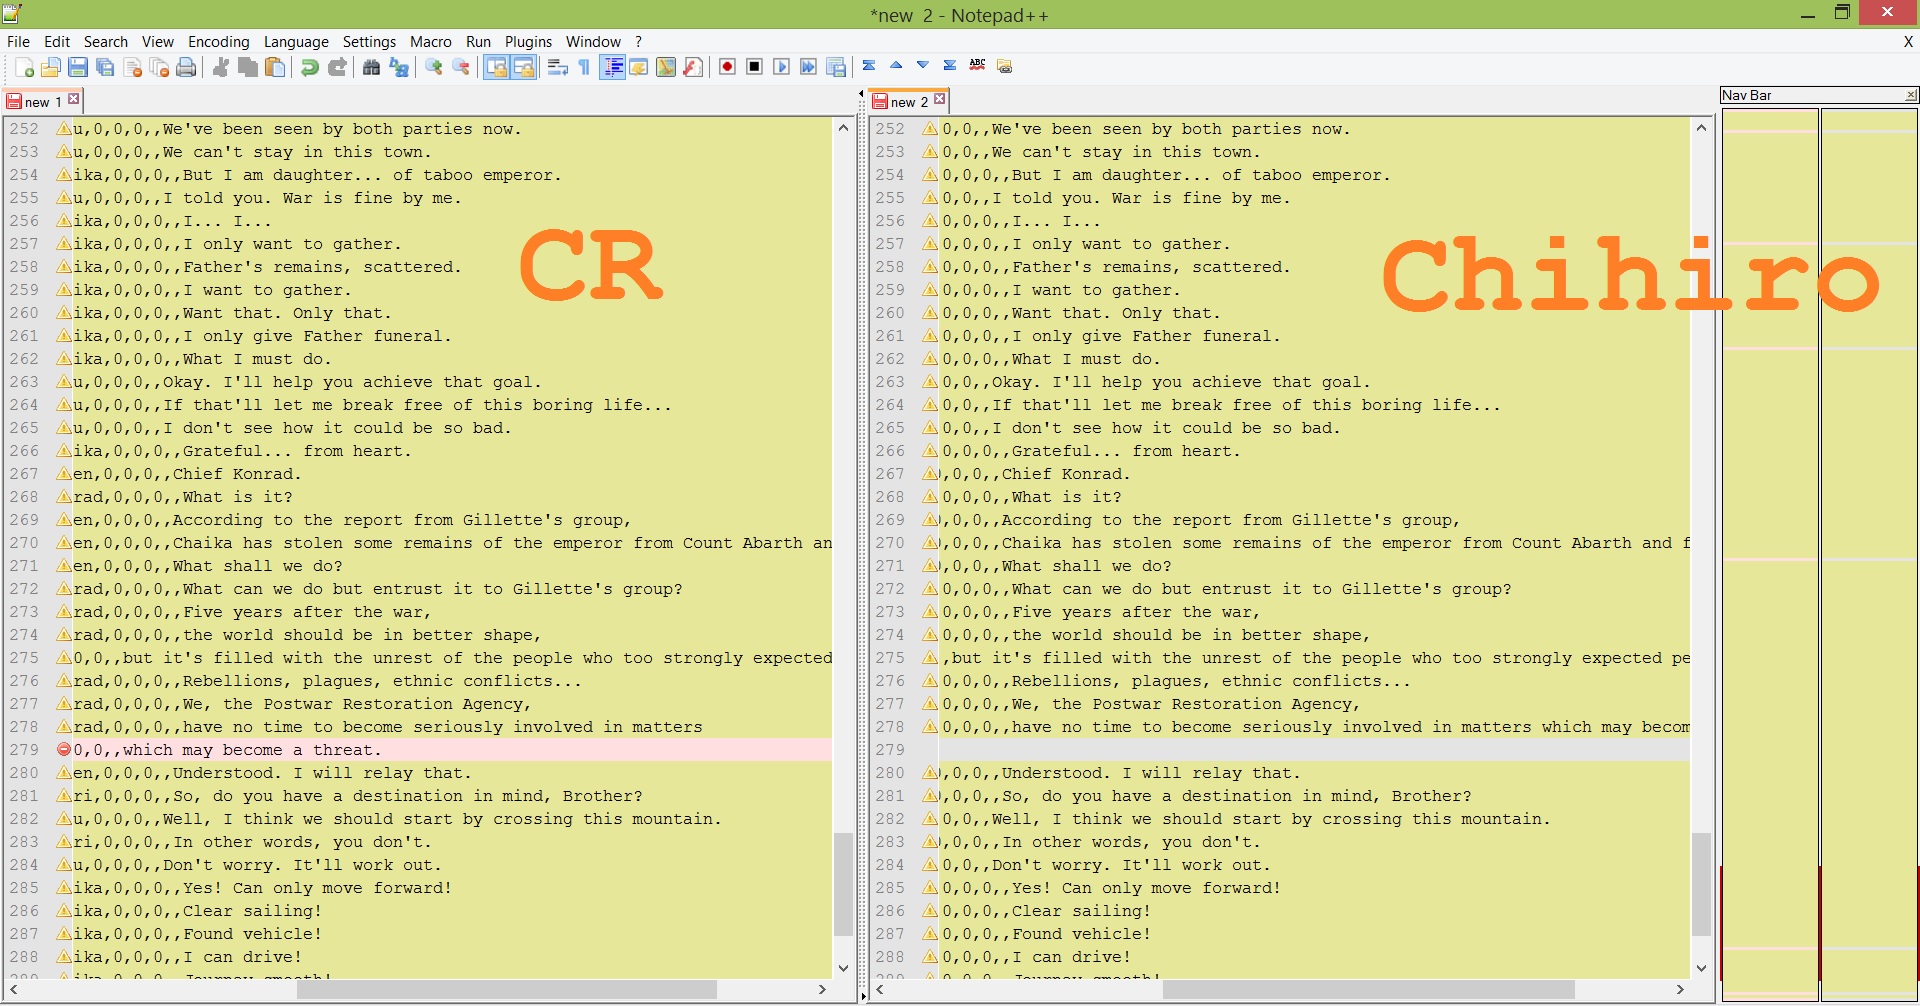Jump to the last difference in Compare

[950, 65]
